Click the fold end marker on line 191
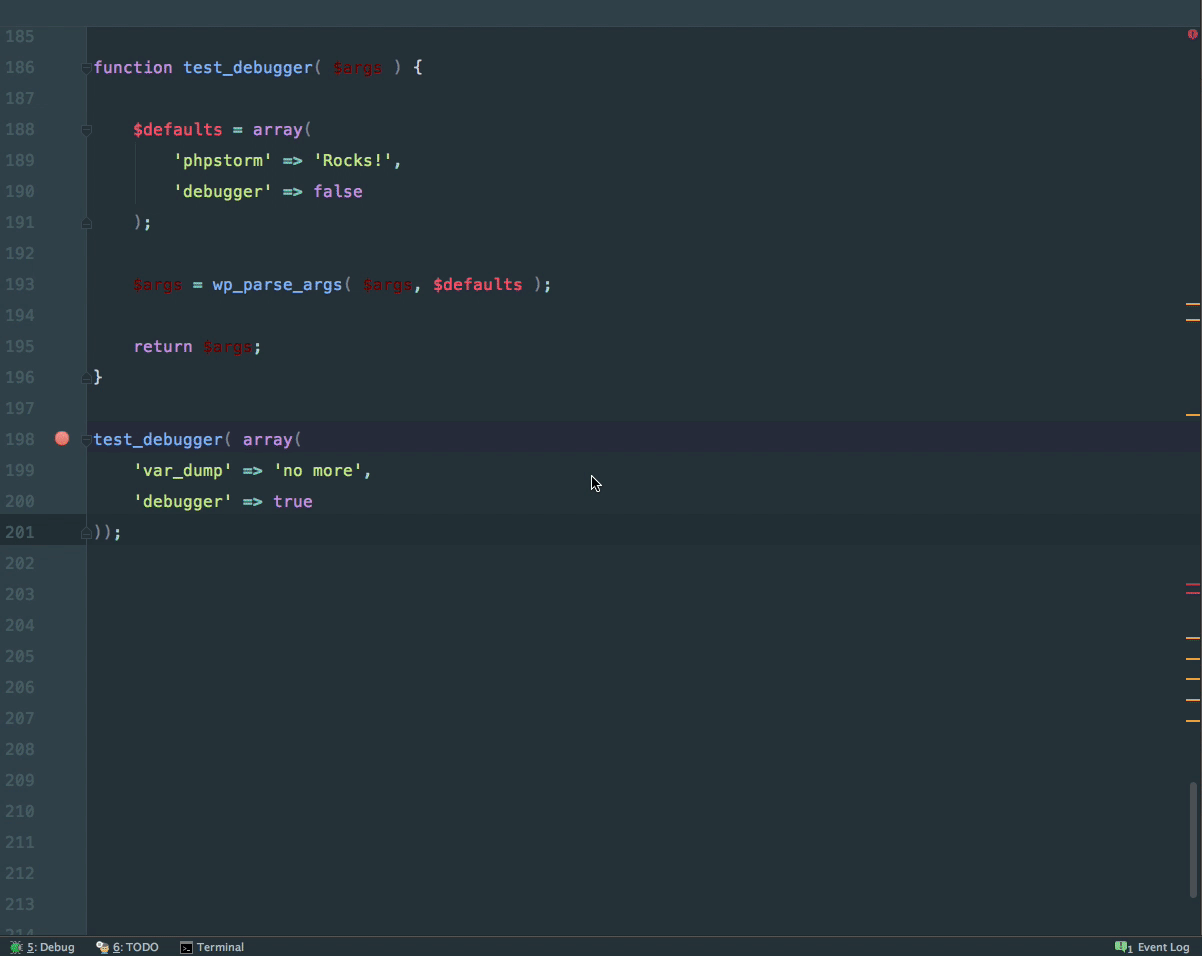The width and height of the screenshot is (1202, 956). tap(86, 222)
